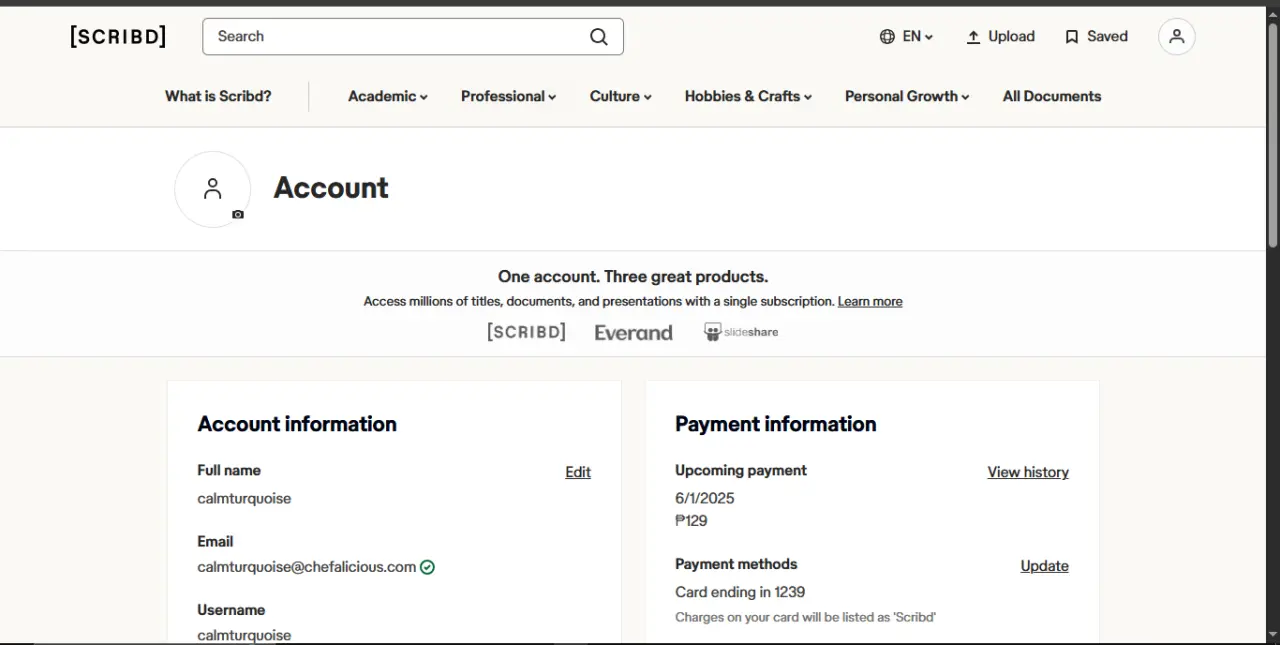
Task: Expand the Academic dropdown menu
Action: coord(388,96)
